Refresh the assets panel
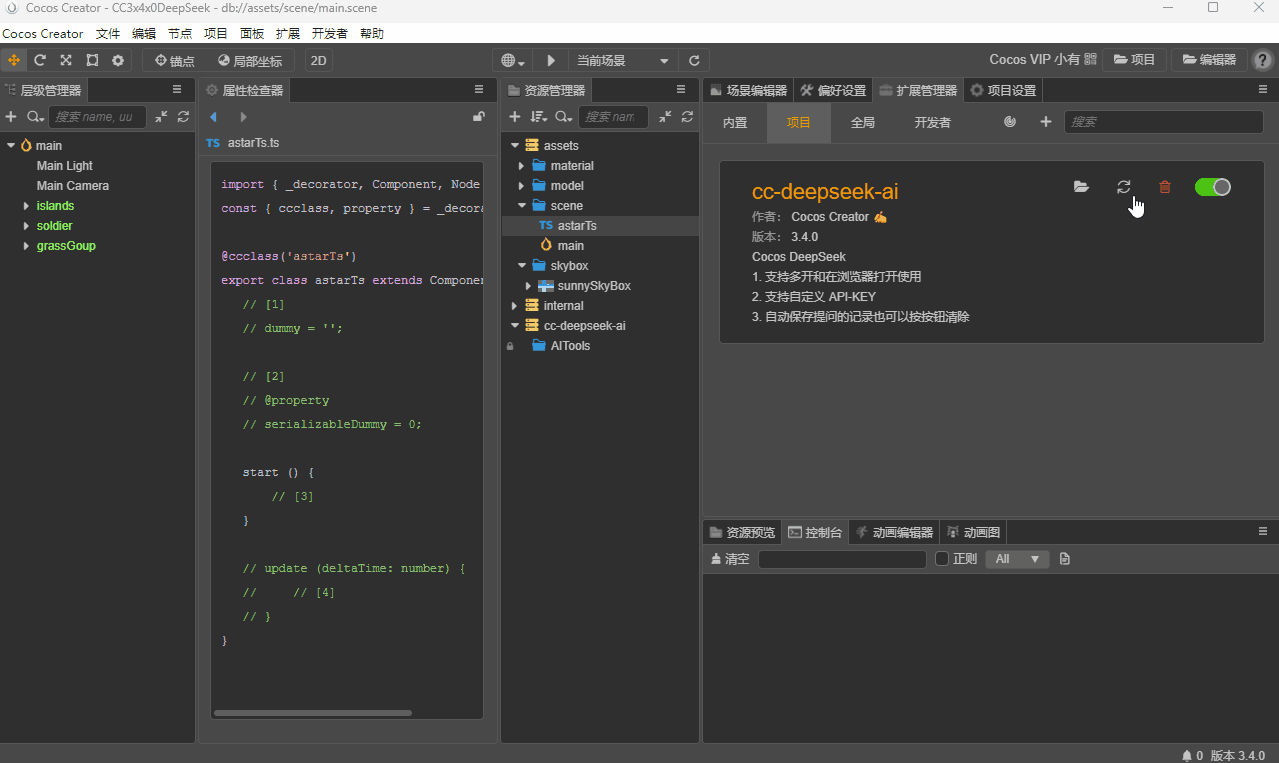The image size is (1279, 763). (687, 117)
